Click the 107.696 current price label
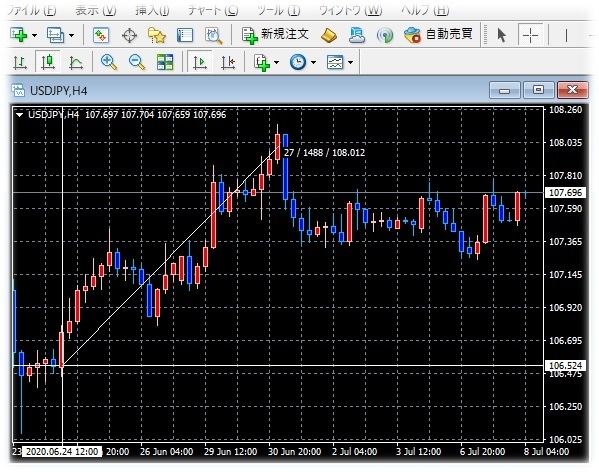The image size is (599, 472). point(565,192)
